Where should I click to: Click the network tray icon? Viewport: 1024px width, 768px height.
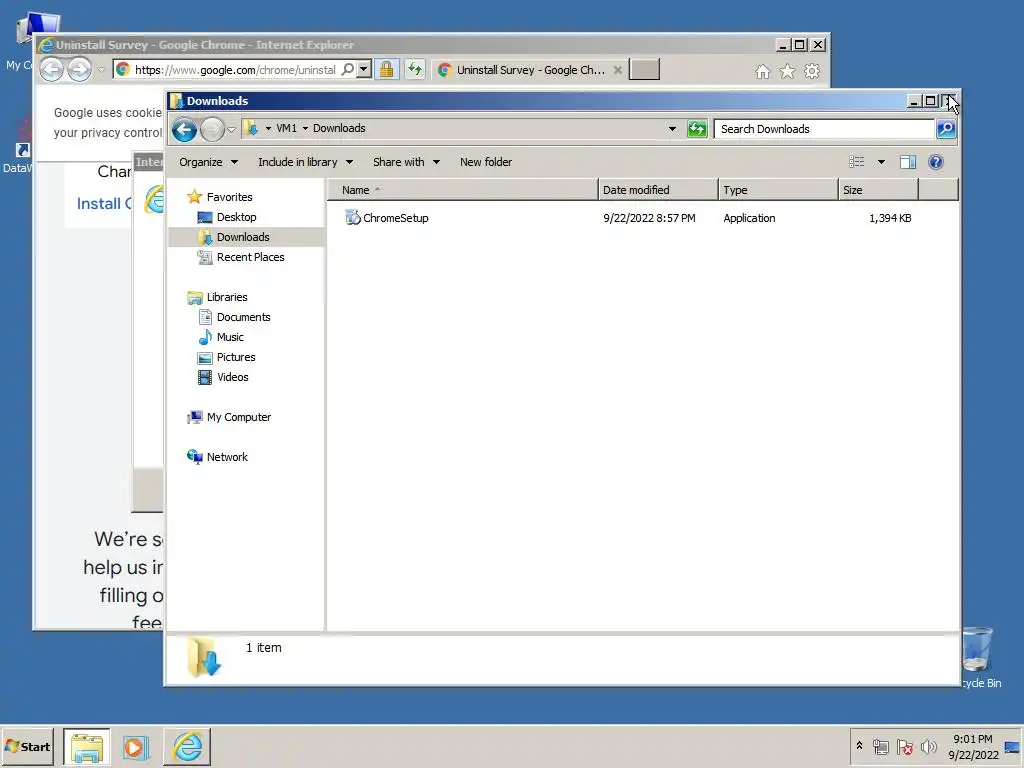click(x=881, y=746)
